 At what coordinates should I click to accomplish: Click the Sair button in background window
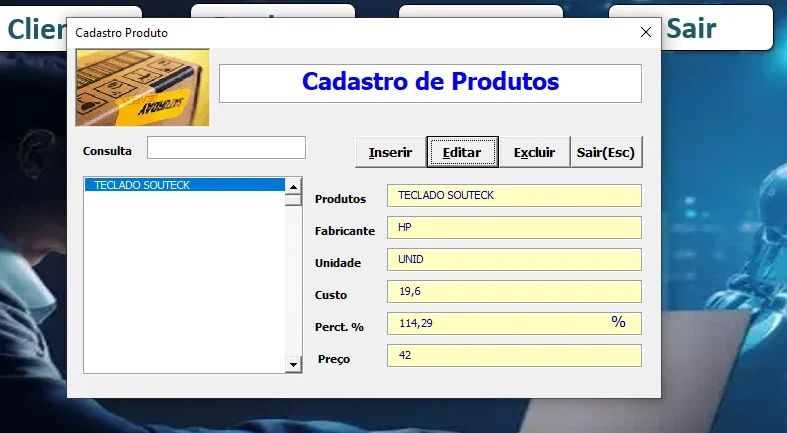717,28
